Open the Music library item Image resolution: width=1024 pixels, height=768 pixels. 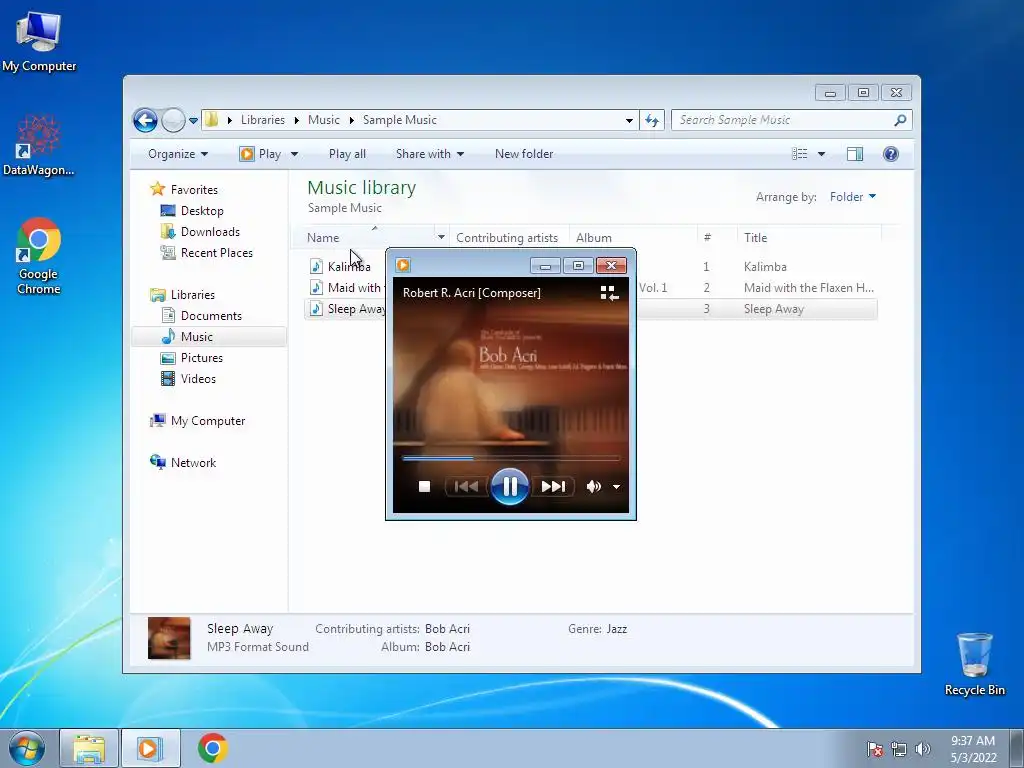click(196, 337)
